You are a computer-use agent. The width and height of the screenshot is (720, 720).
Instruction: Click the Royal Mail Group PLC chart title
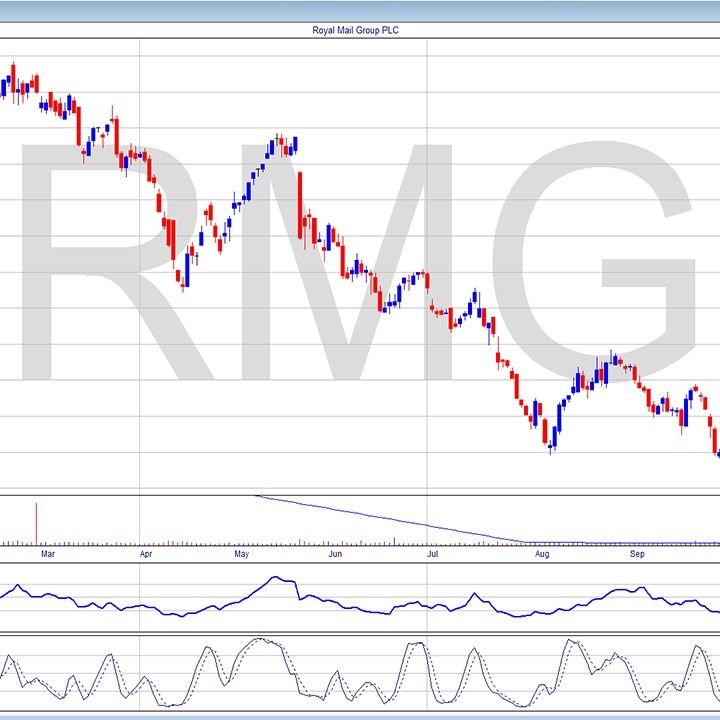coord(355,30)
